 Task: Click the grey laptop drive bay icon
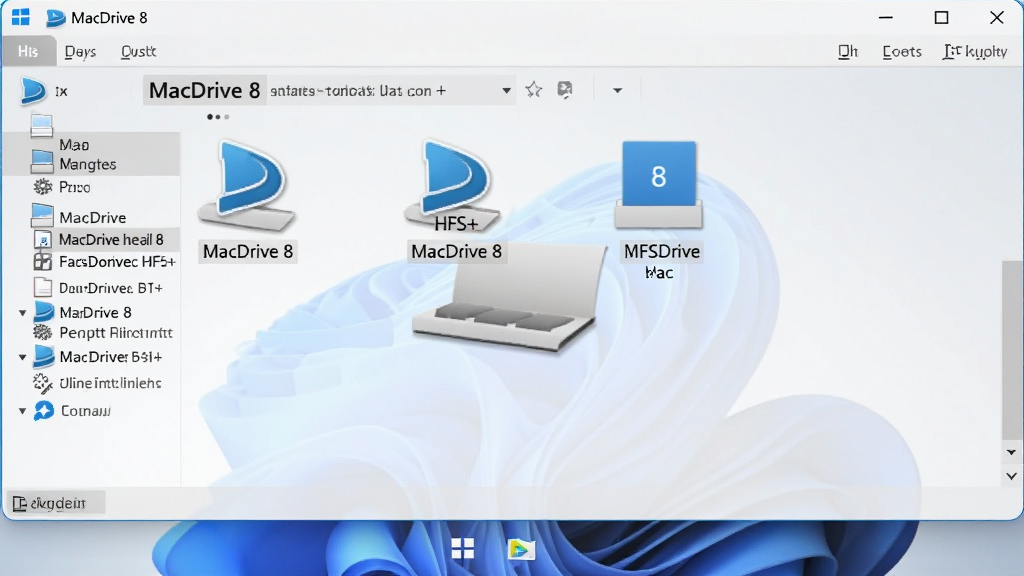tap(508, 299)
